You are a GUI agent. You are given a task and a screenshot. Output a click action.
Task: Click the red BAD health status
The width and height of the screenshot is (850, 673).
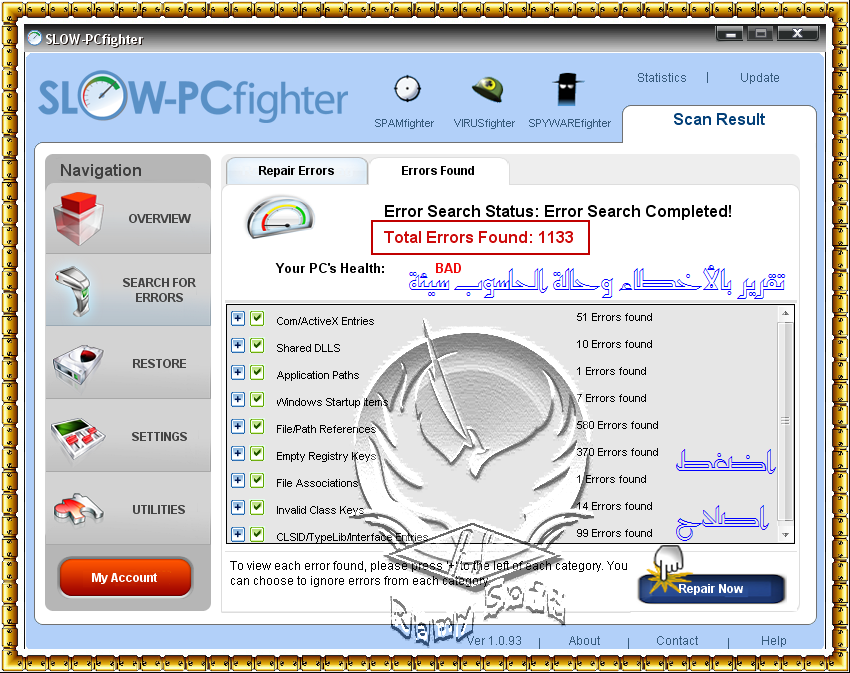[448, 268]
